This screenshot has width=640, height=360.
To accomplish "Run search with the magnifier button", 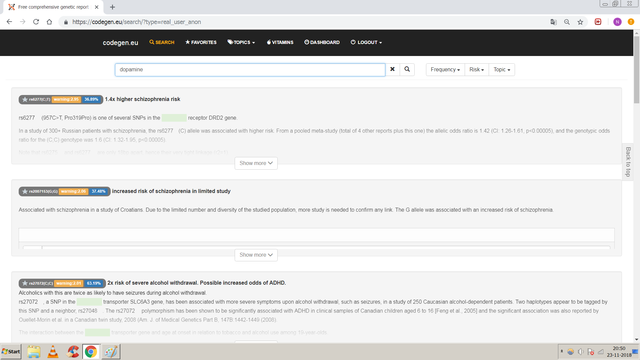I will [407, 69].
